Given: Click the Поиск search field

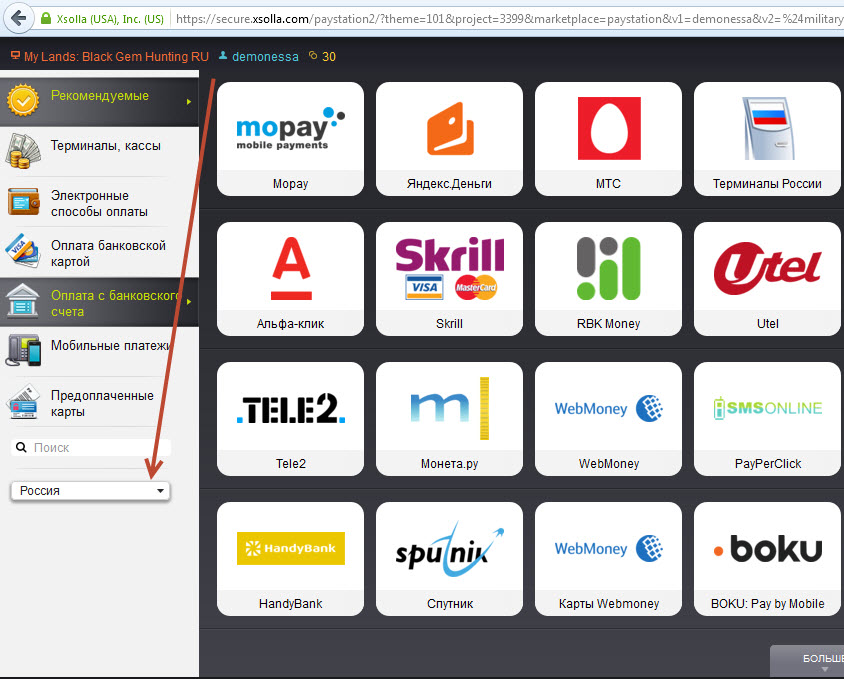Looking at the screenshot, I should tap(90, 447).
